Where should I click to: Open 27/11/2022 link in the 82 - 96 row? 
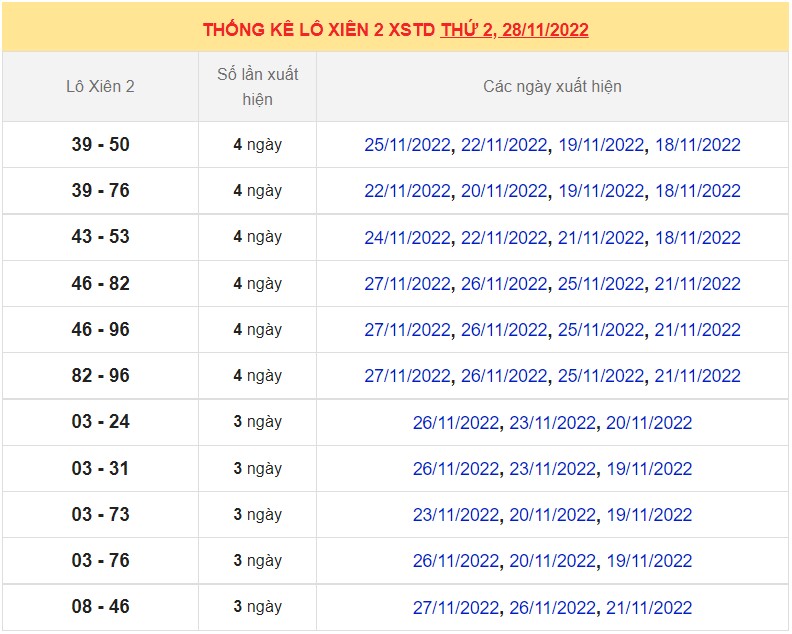pyautogui.click(x=407, y=376)
